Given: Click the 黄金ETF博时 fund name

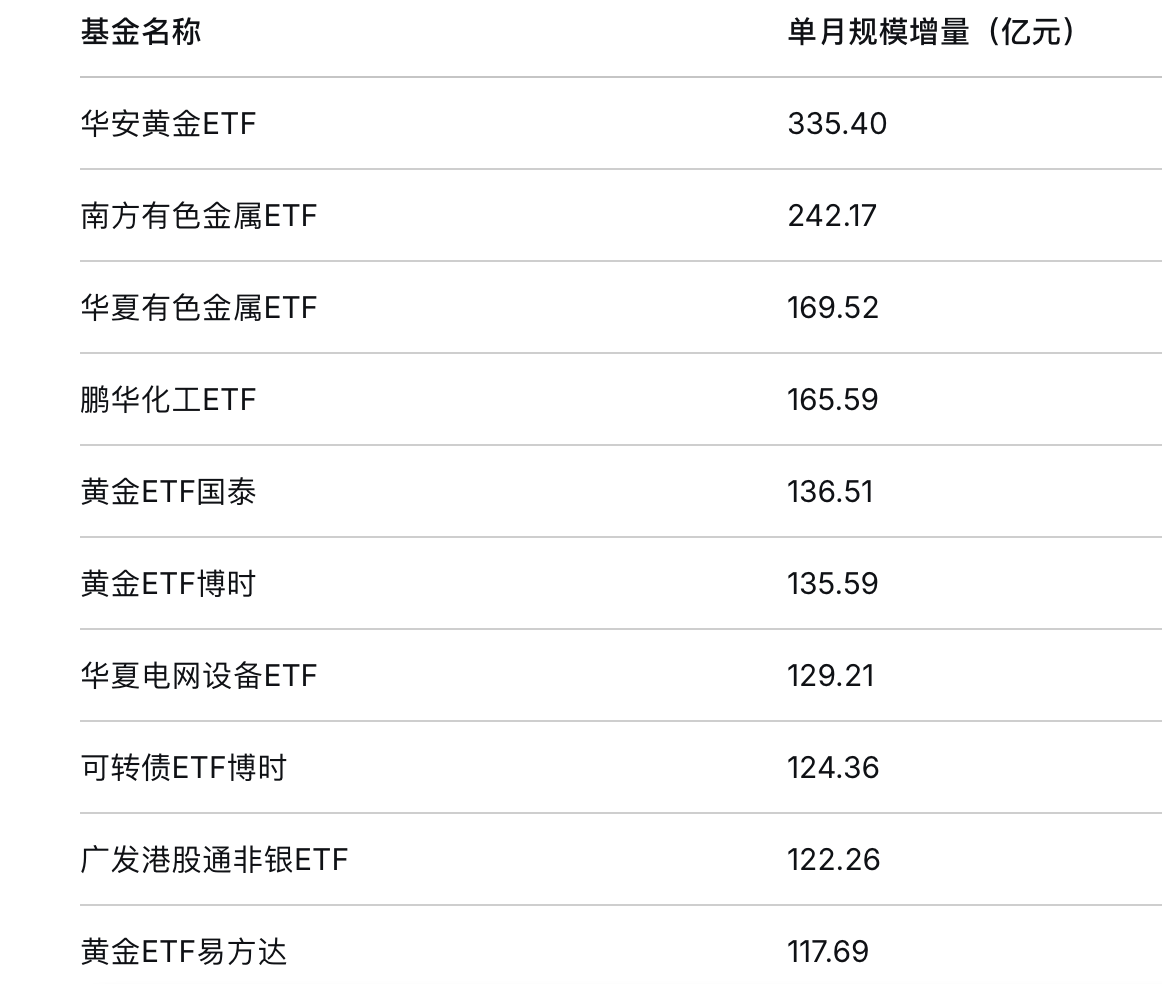Looking at the screenshot, I should click(x=168, y=584).
